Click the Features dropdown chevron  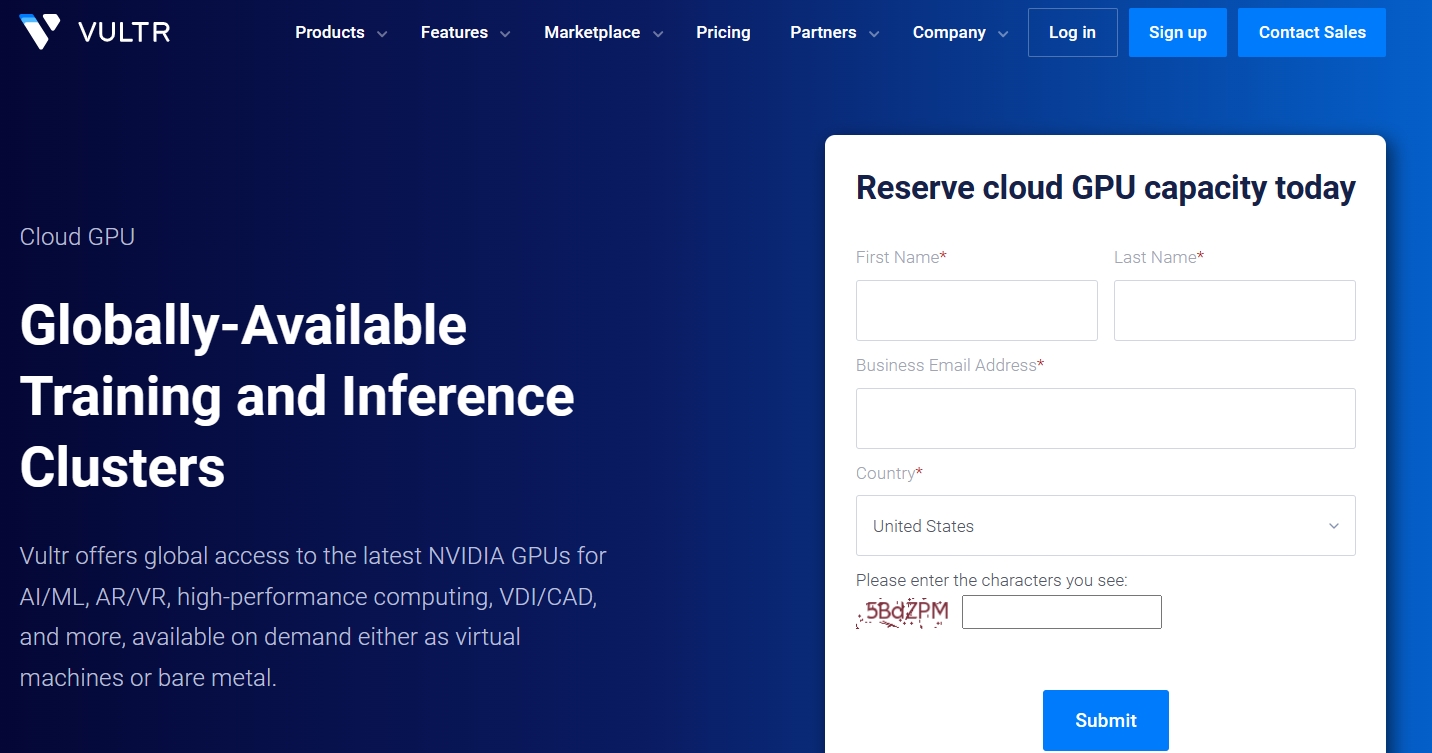click(x=503, y=33)
